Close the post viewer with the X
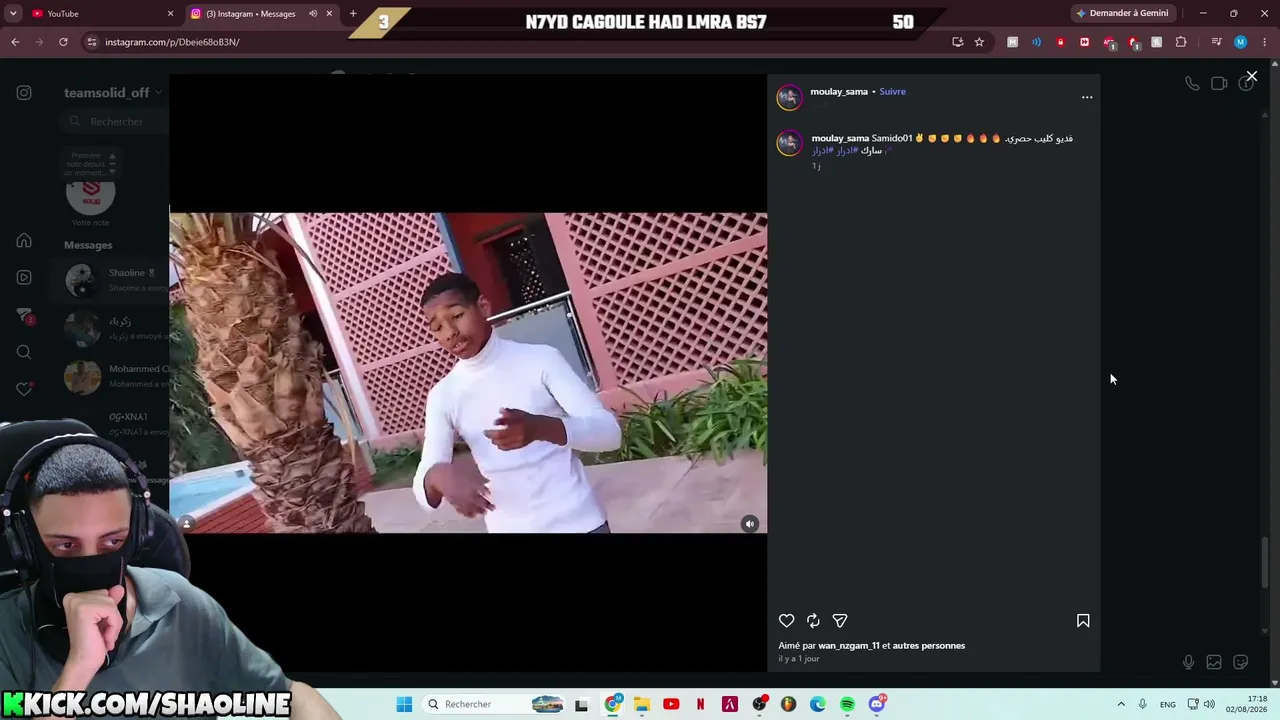 1251,76
